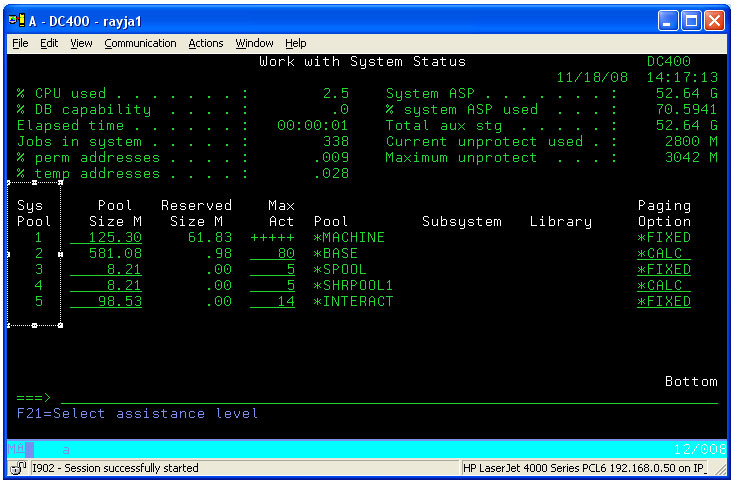Open the File menu
Image resolution: width=734 pixels, height=482 pixels.
[x=20, y=44]
